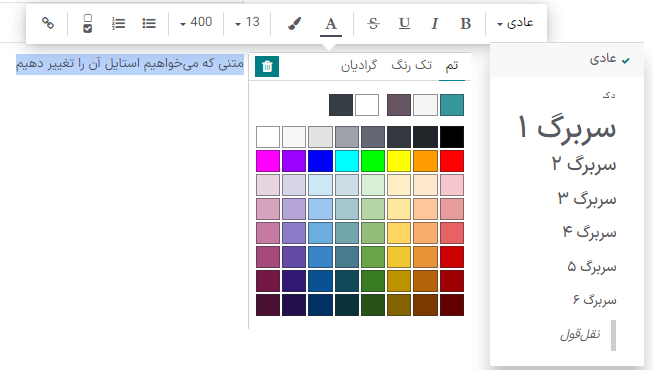Choose سربرگ ۴ heading style
Screen dimensions: 653x370
(590, 232)
